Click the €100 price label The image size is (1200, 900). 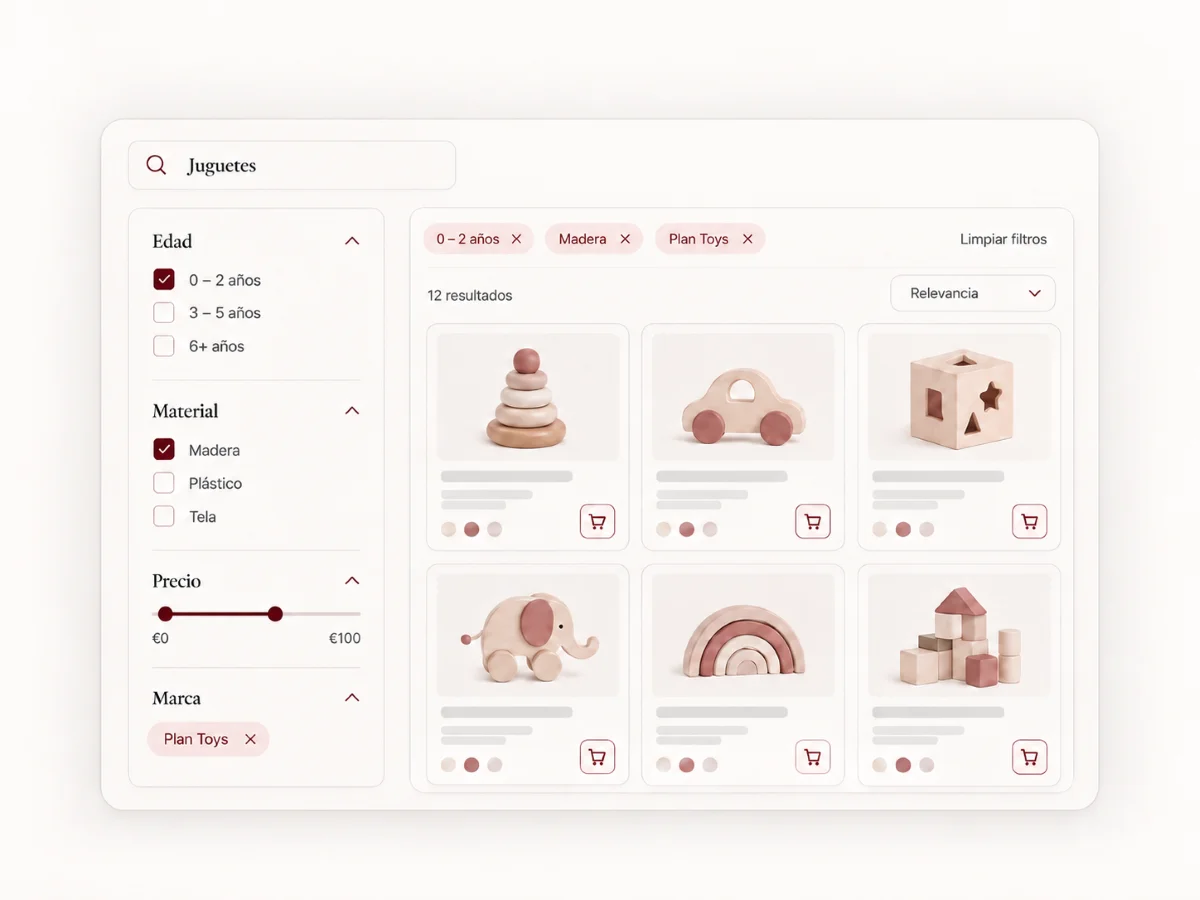345,638
